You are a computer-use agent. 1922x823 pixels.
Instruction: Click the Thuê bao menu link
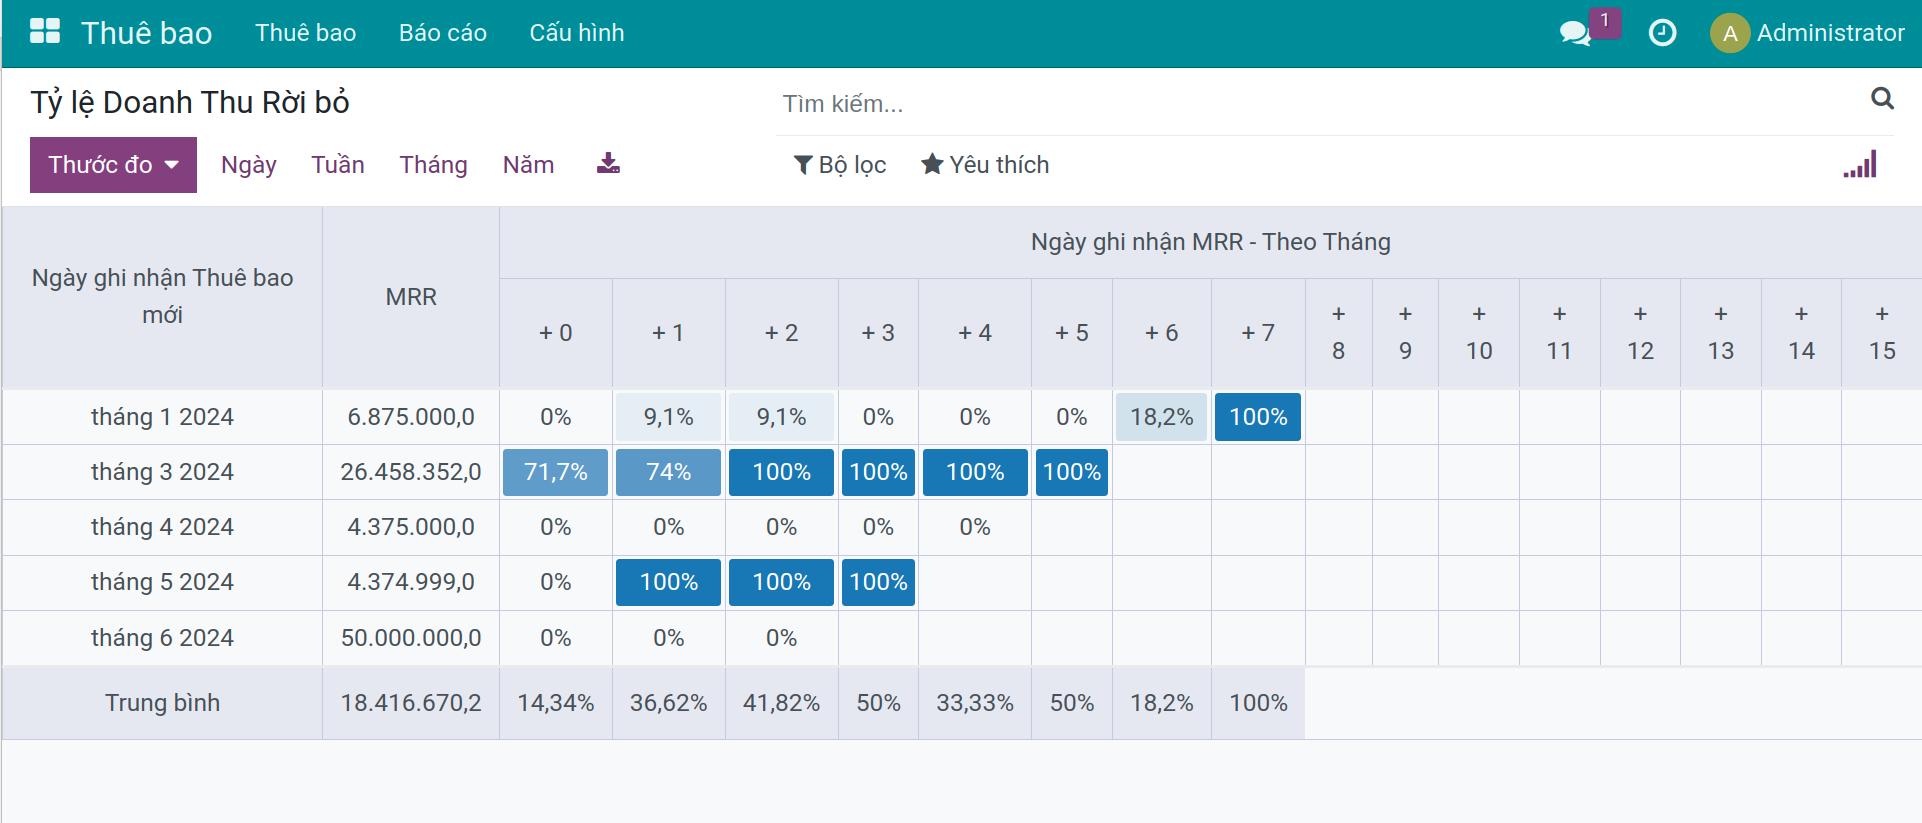point(305,33)
